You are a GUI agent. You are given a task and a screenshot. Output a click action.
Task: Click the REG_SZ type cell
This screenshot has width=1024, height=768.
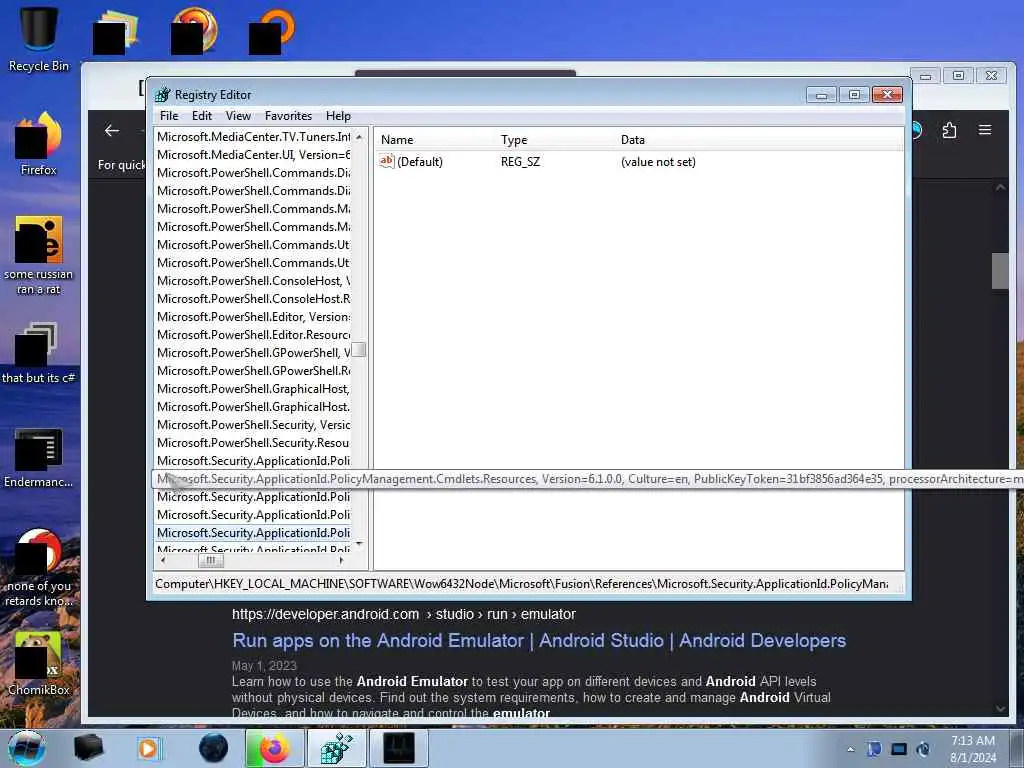pos(520,162)
